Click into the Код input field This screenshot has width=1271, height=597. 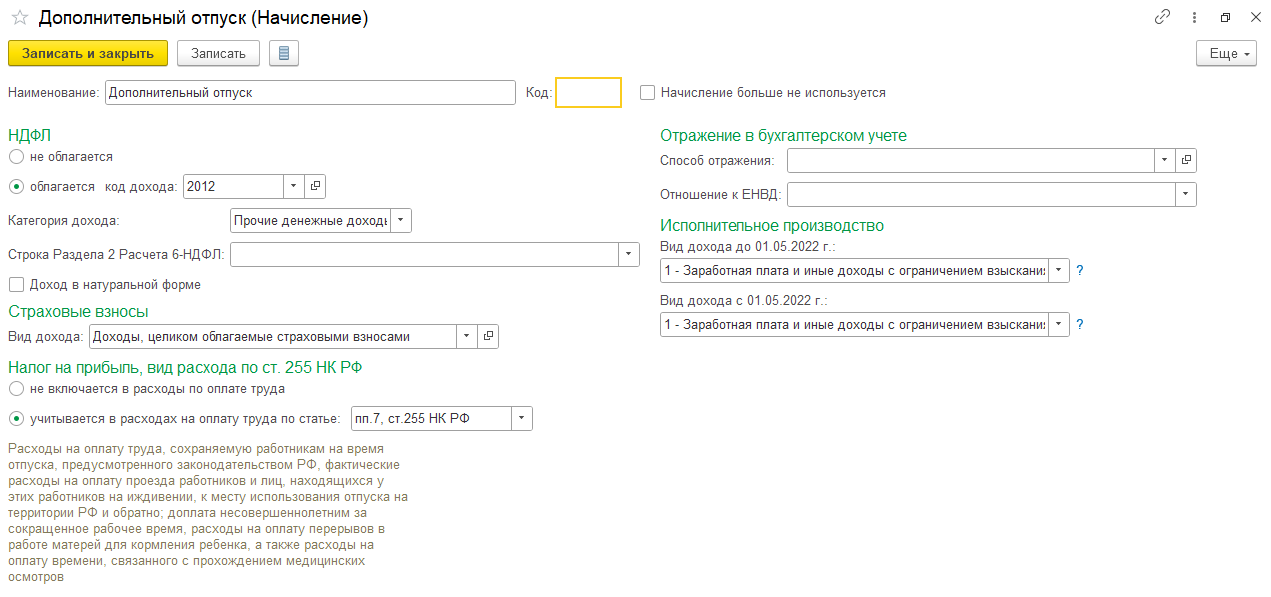tap(588, 93)
